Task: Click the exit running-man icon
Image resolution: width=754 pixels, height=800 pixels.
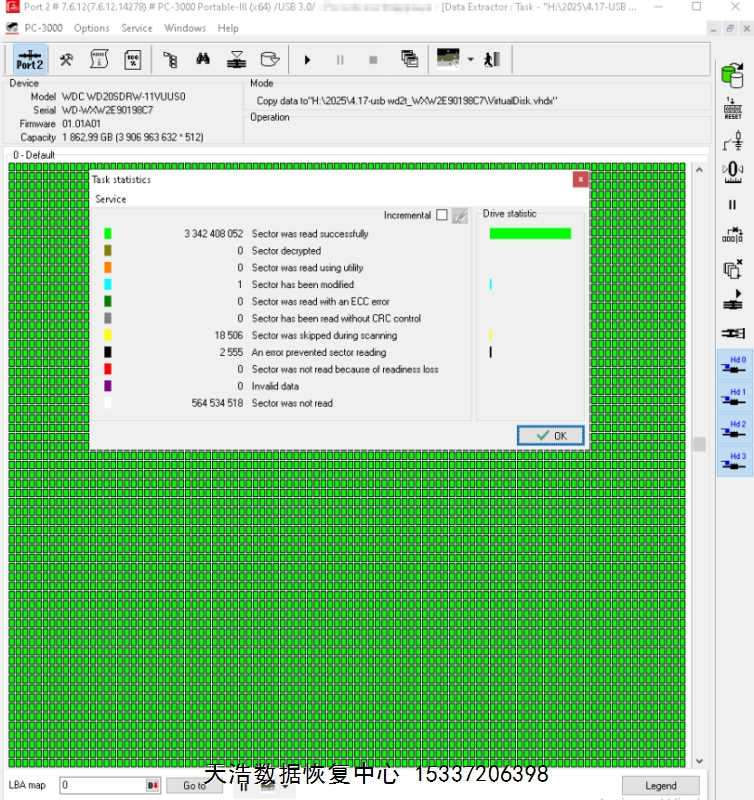Action: click(x=492, y=60)
